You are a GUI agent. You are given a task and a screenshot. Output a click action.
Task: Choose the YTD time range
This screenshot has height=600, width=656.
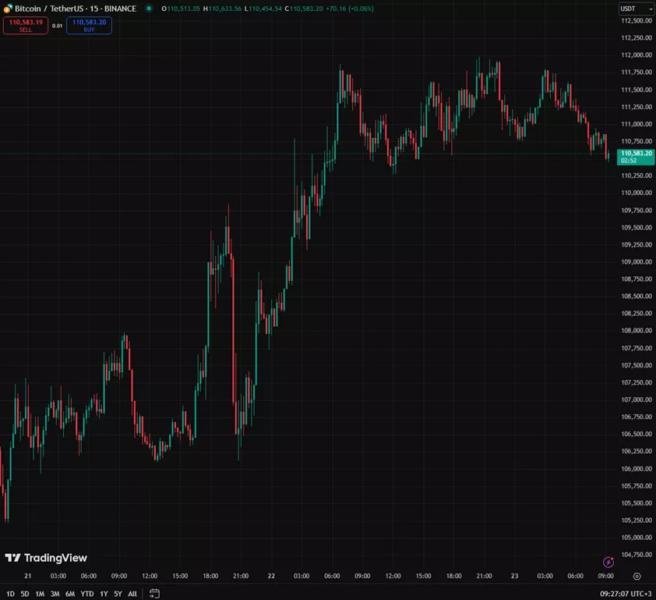[x=86, y=593]
